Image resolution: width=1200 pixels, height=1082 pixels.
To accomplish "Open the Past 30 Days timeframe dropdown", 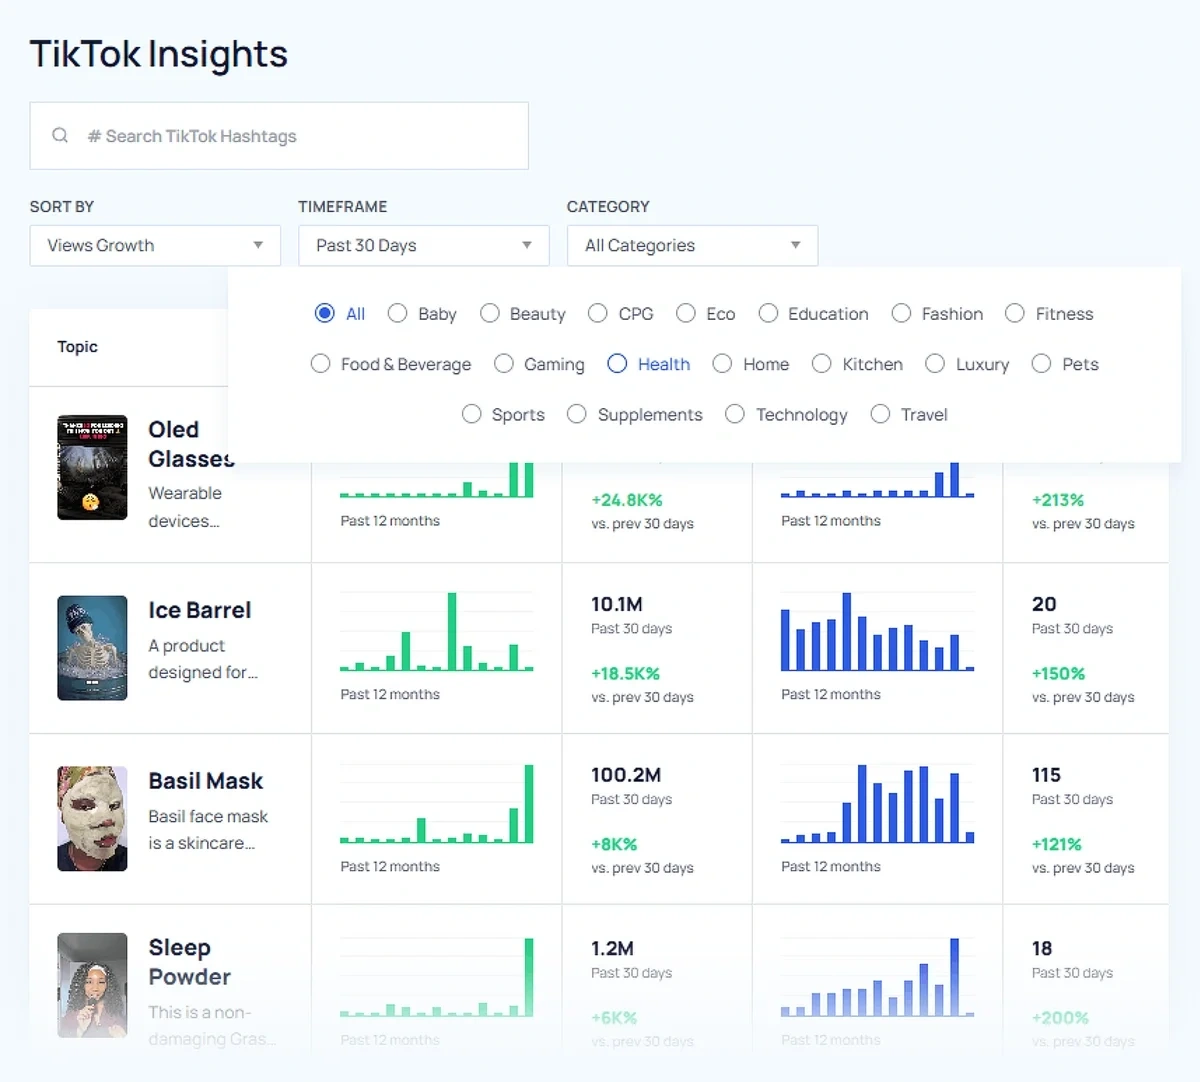I will tap(423, 245).
